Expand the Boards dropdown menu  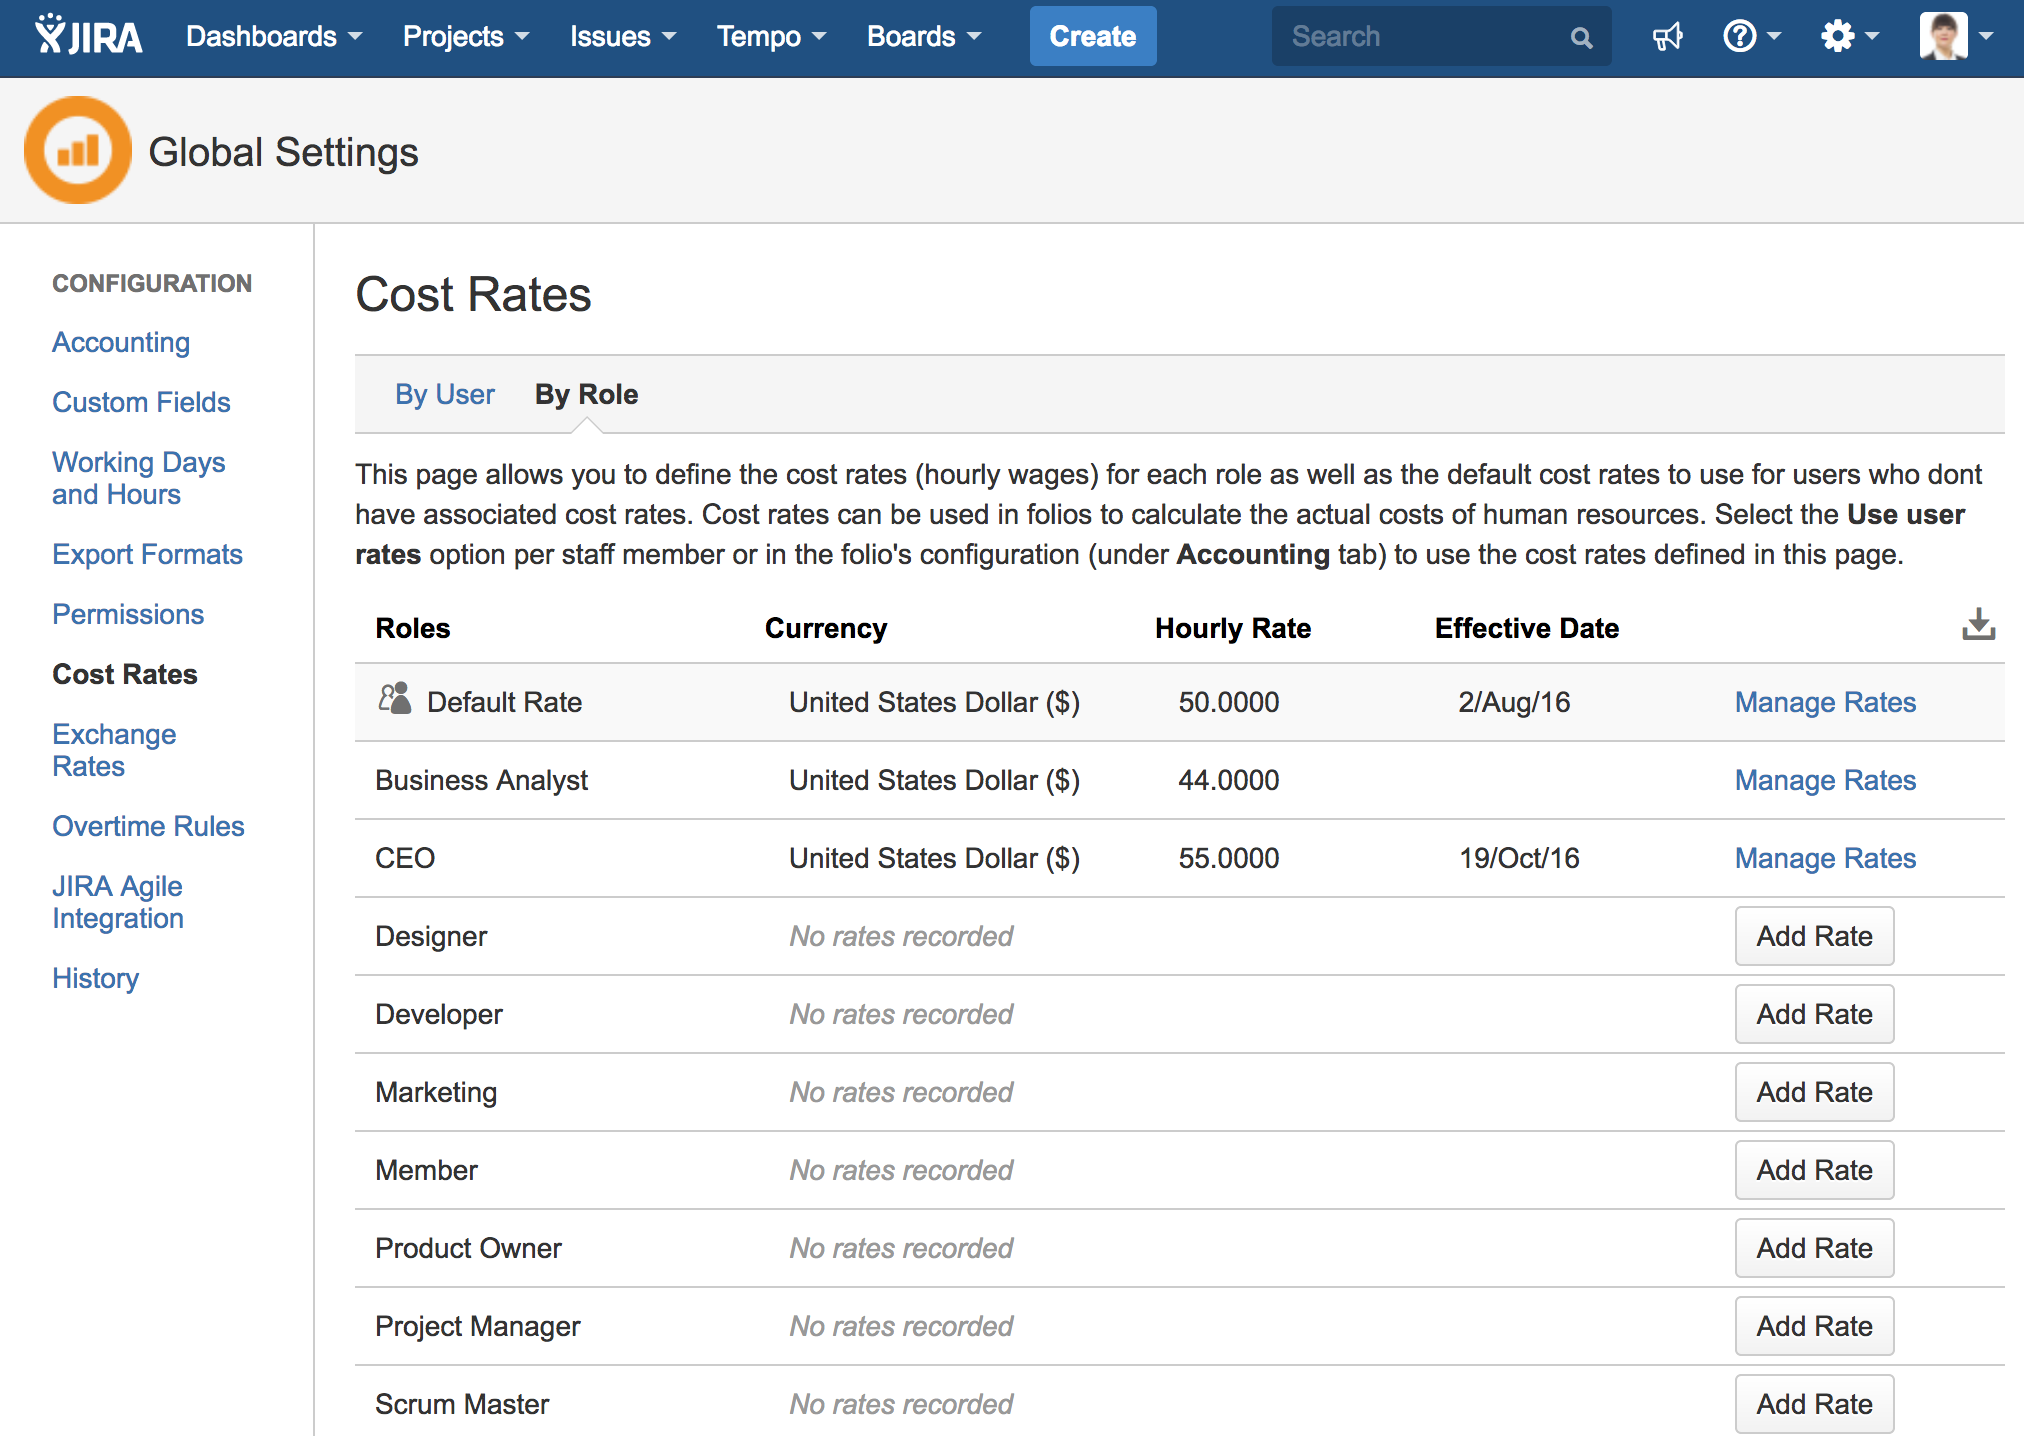click(x=923, y=37)
